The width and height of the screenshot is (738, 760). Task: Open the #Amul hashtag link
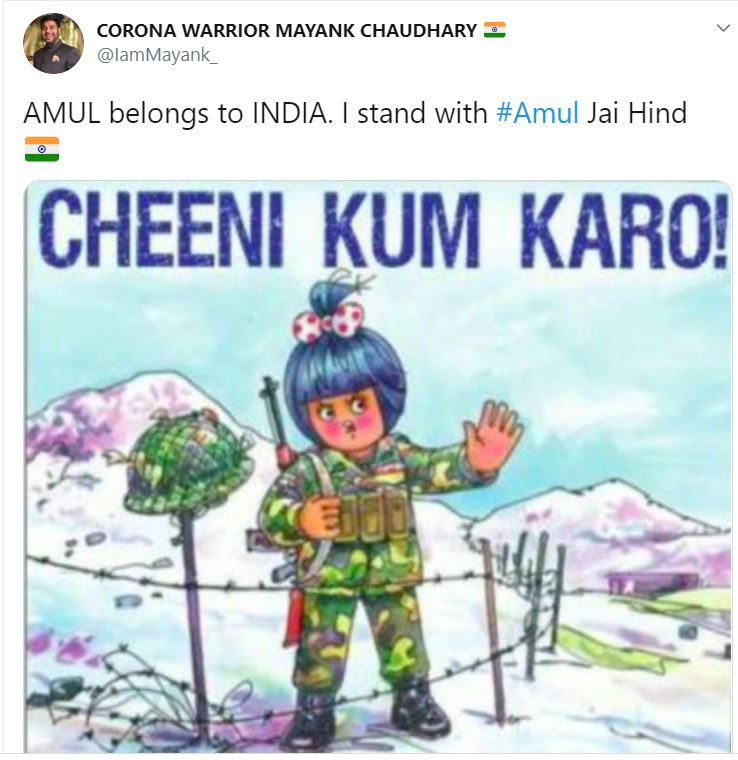click(538, 113)
